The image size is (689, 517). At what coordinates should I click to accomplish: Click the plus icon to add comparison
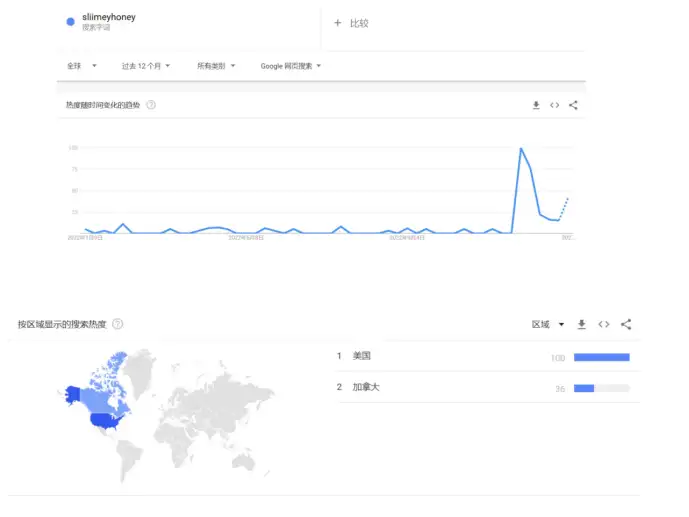point(338,23)
